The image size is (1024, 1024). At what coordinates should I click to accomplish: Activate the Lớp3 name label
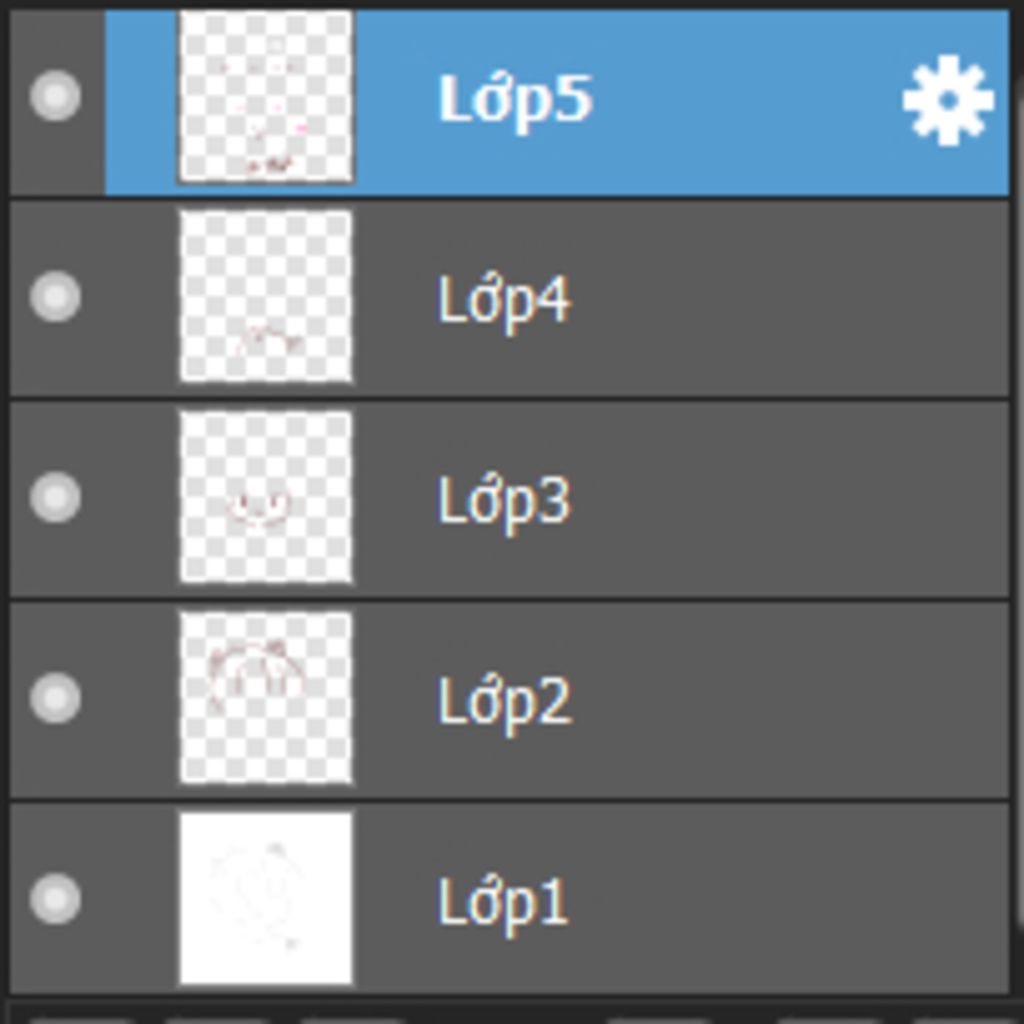[504, 502]
